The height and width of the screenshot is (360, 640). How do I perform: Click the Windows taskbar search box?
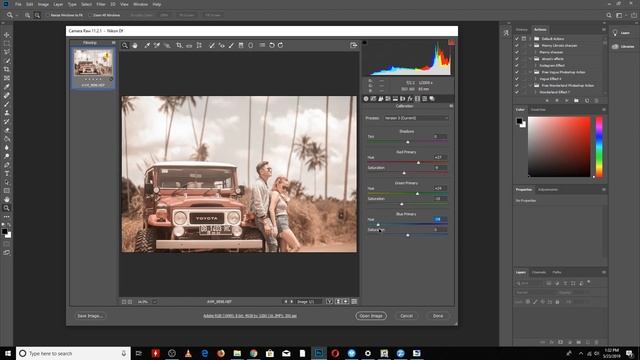pos(73,353)
